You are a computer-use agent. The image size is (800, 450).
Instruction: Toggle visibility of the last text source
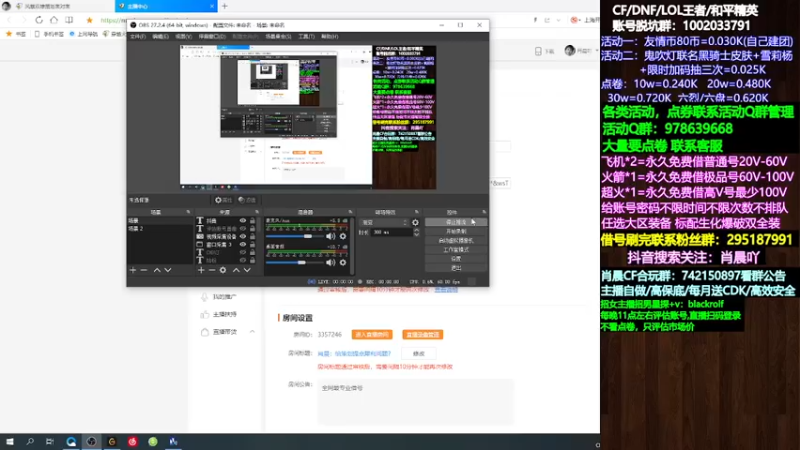(x=243, y=260)
